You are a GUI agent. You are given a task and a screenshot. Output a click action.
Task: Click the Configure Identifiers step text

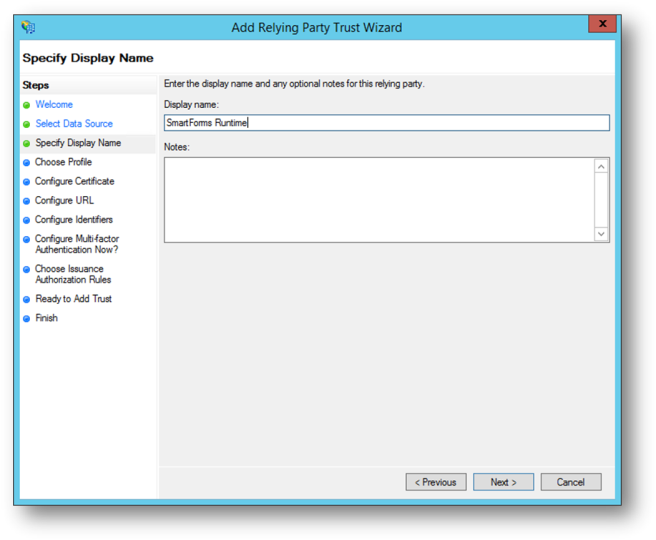(74, 220)
